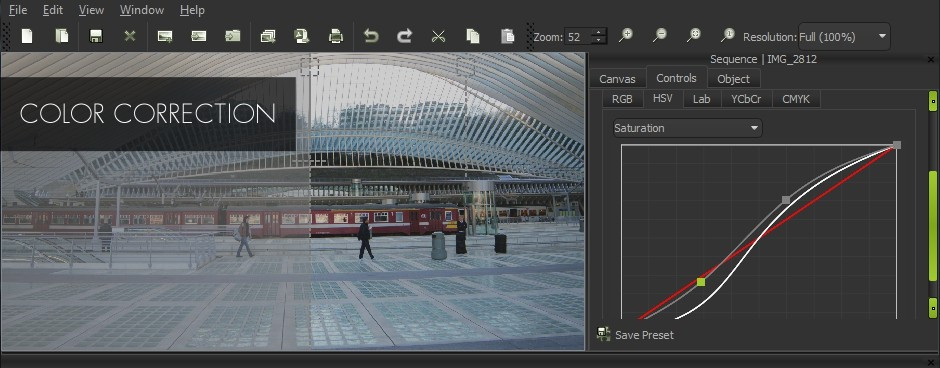Click the green X close-project icon
Screen dimensions: 940x368
(x=129, y=36)
